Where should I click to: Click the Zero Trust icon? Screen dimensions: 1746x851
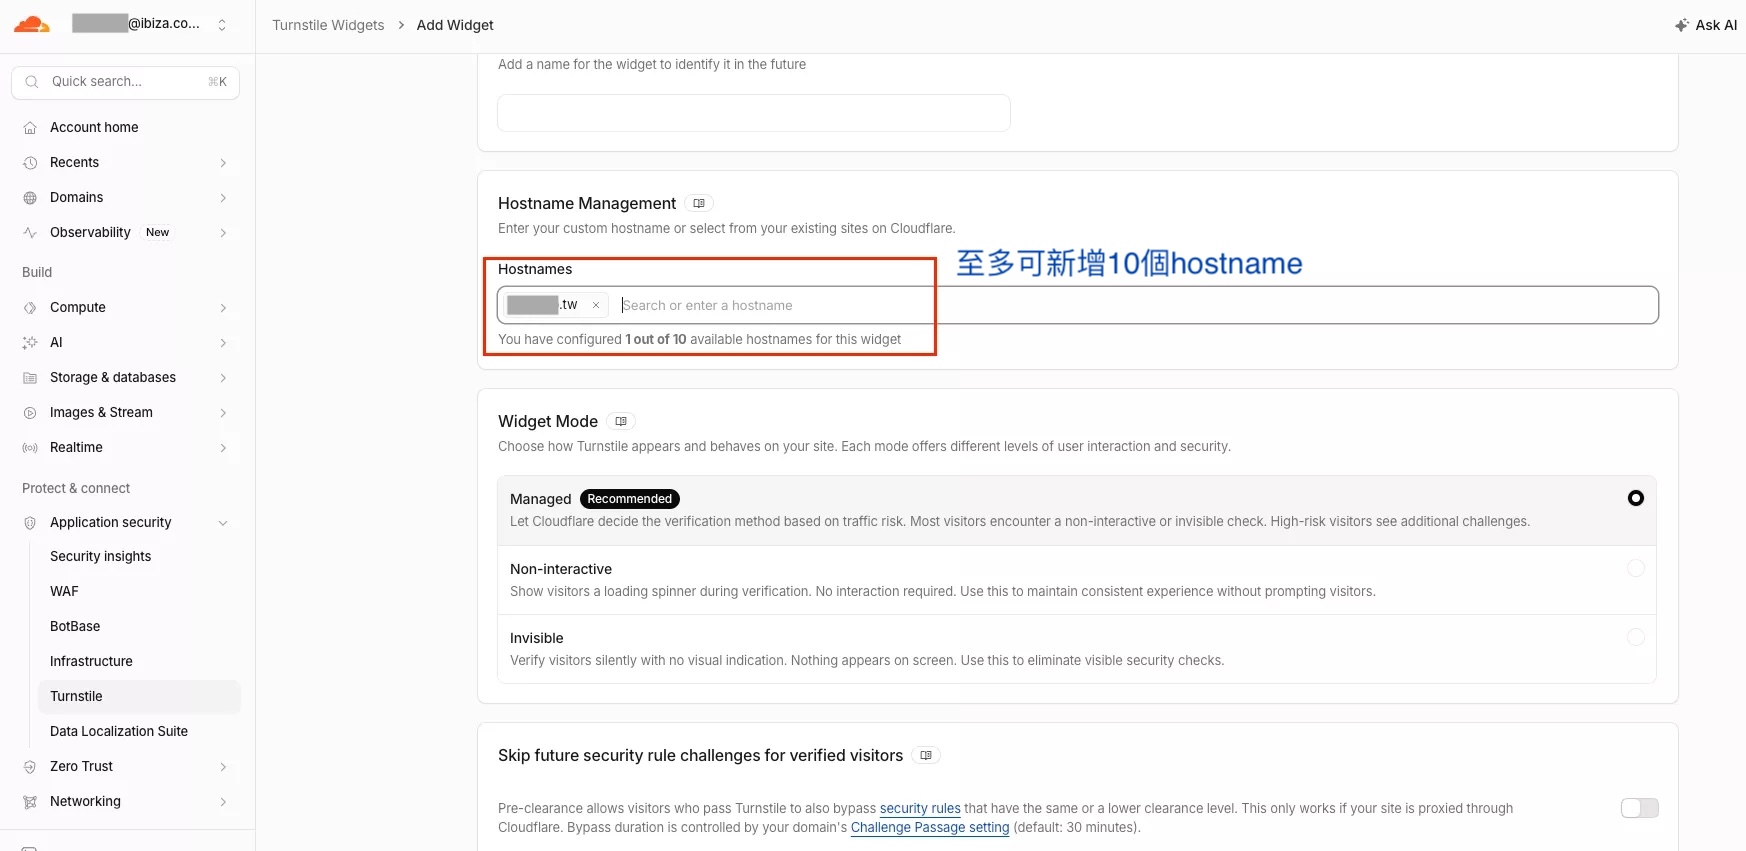coord(30,767)
